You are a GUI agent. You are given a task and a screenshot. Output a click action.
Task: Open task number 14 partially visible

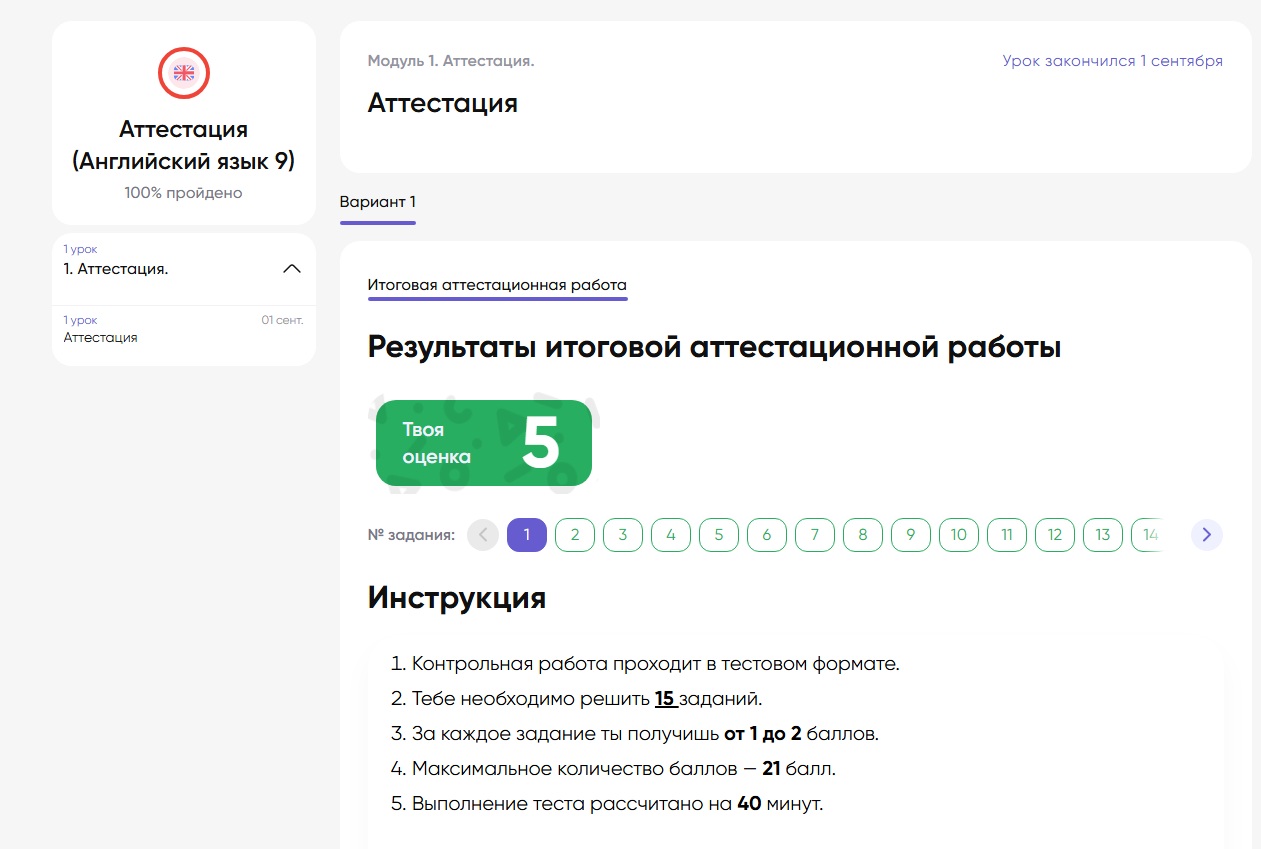(x=1150, y=535)
